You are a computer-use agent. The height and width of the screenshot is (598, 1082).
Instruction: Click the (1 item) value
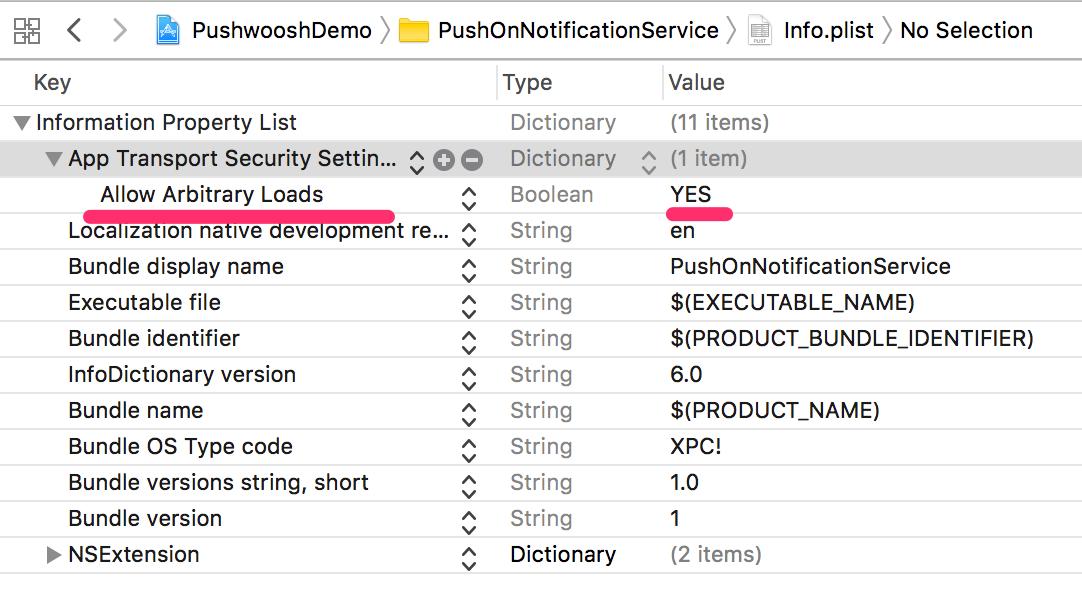pyautogui.click(x=709, y=159)
